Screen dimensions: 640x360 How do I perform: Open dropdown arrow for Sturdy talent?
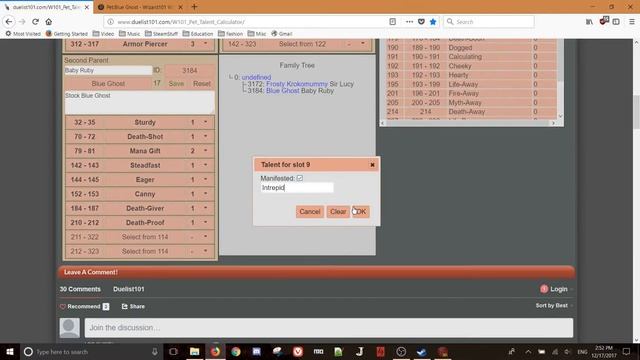[x=205, y=122]
